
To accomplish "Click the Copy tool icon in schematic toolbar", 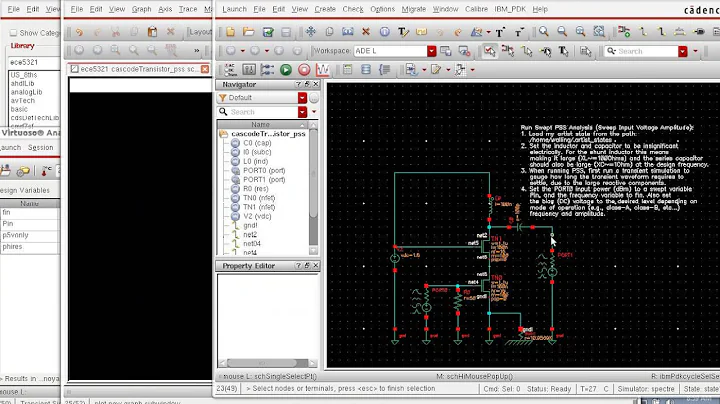I will (329, 32).
